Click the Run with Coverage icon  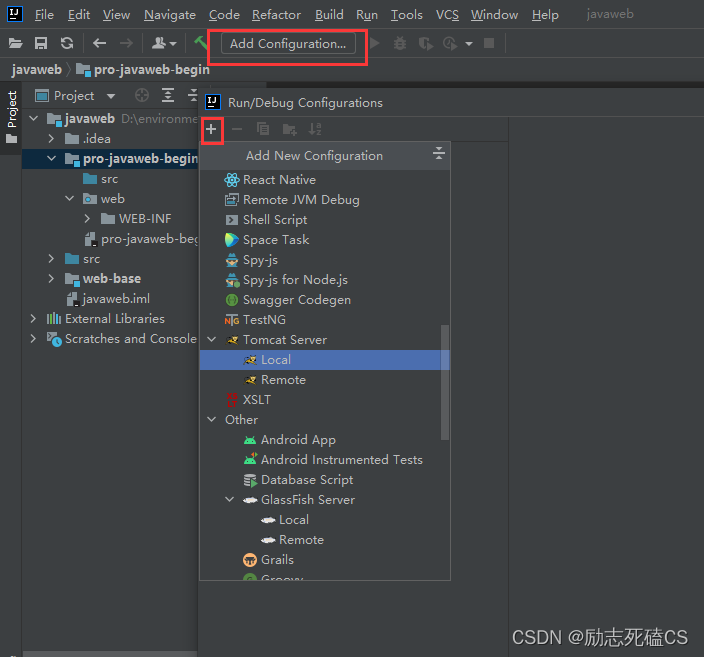(425, 43)
